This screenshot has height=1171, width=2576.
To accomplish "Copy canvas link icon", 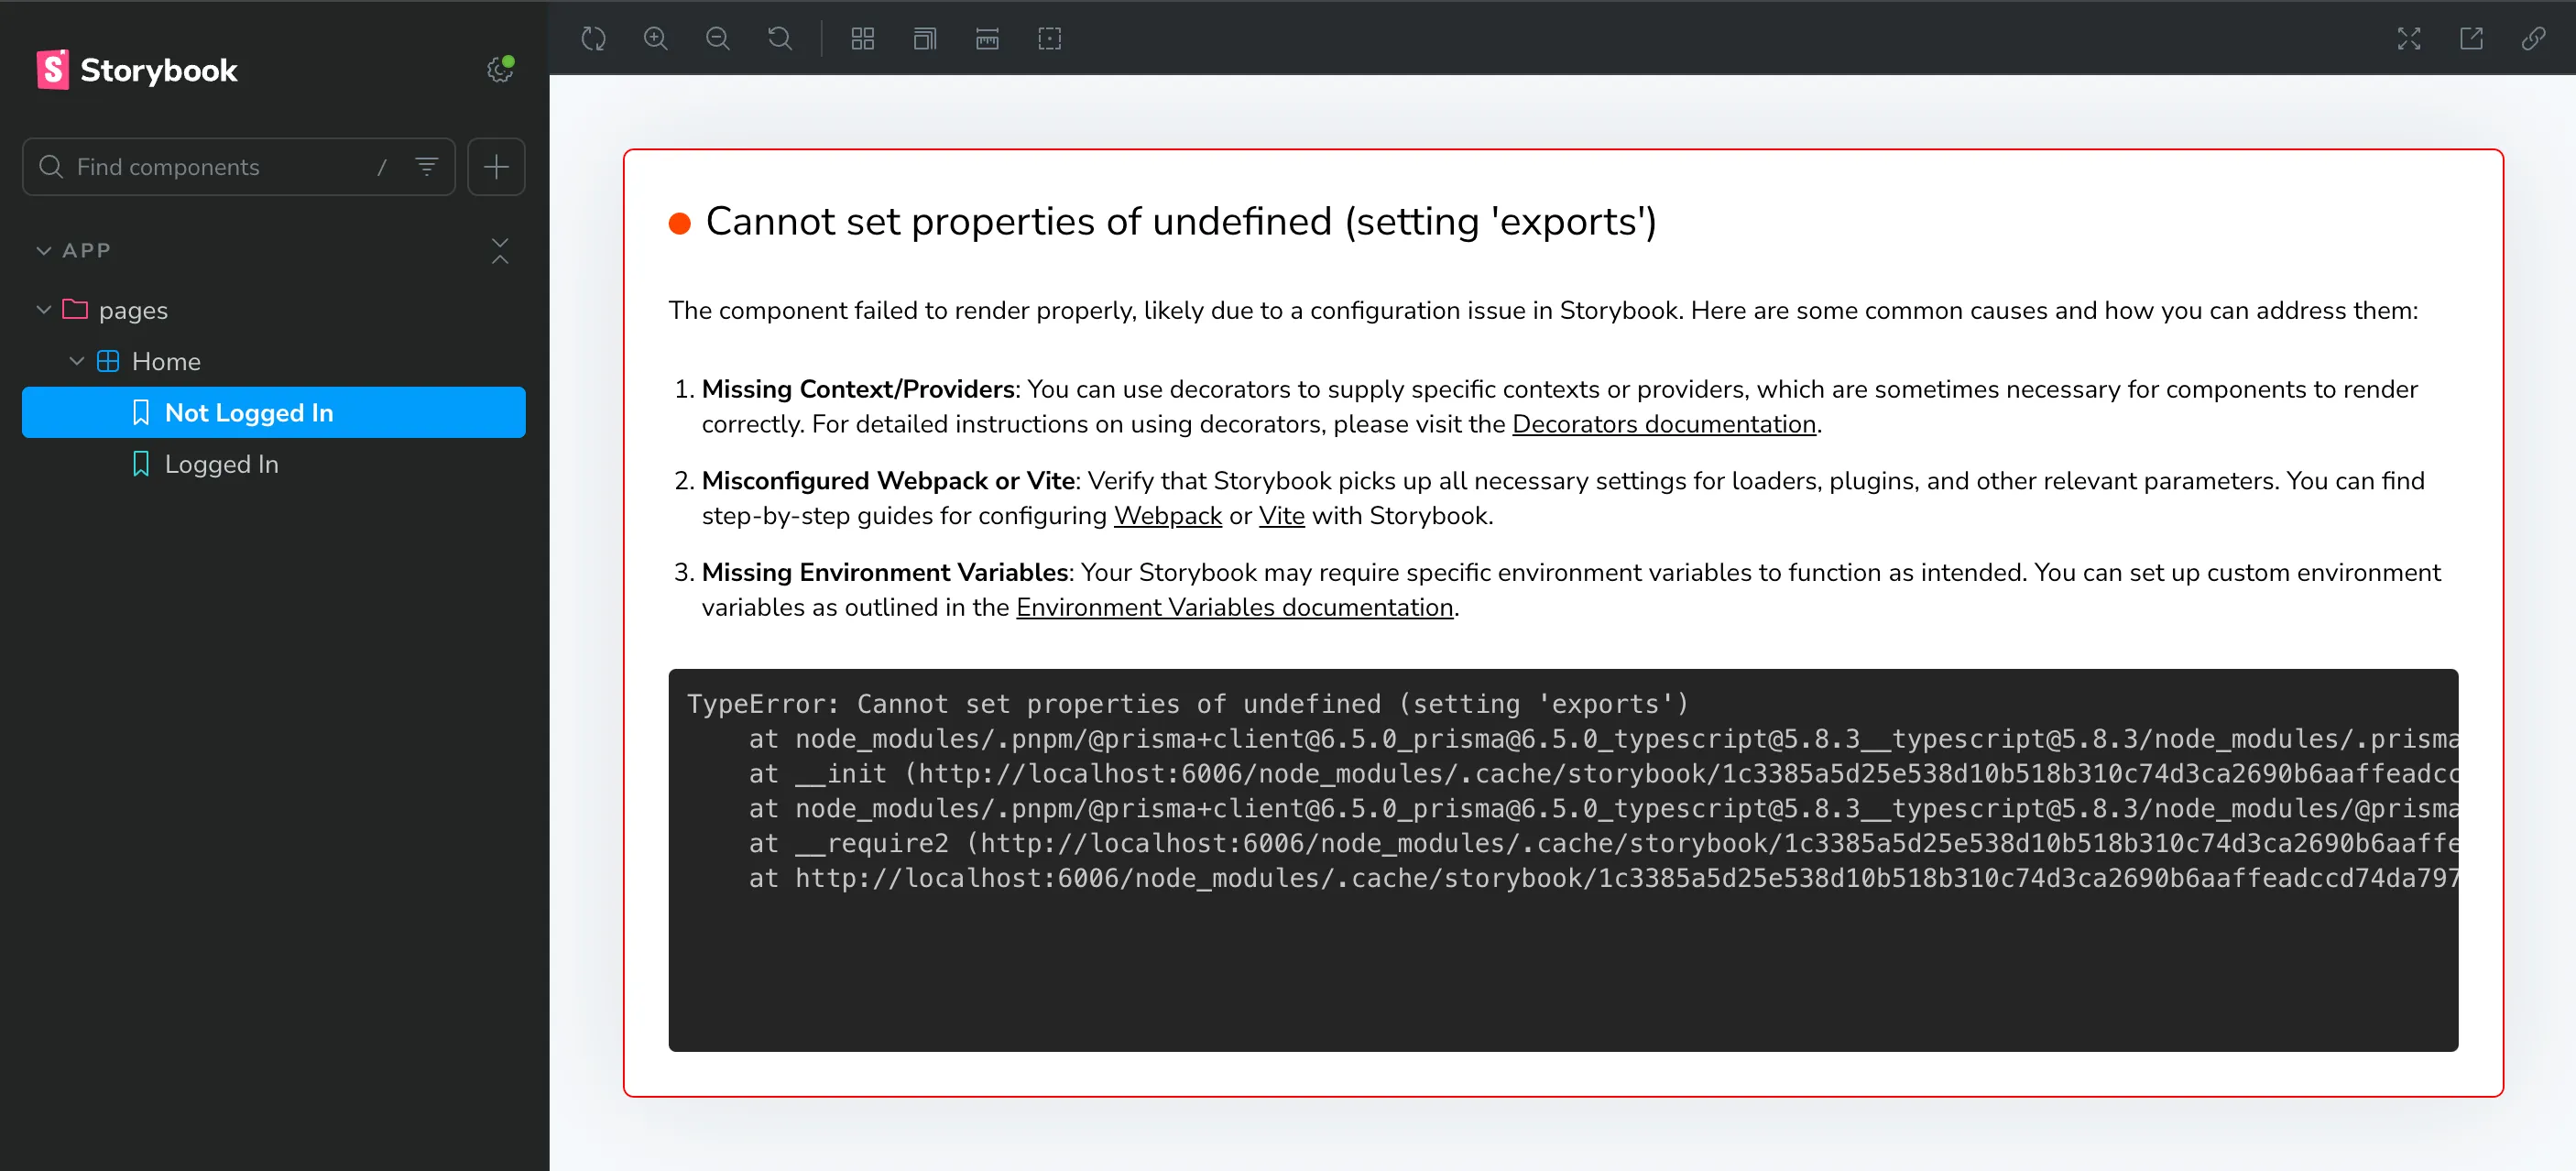I will pyautogui.click(x=2532, y=39).
